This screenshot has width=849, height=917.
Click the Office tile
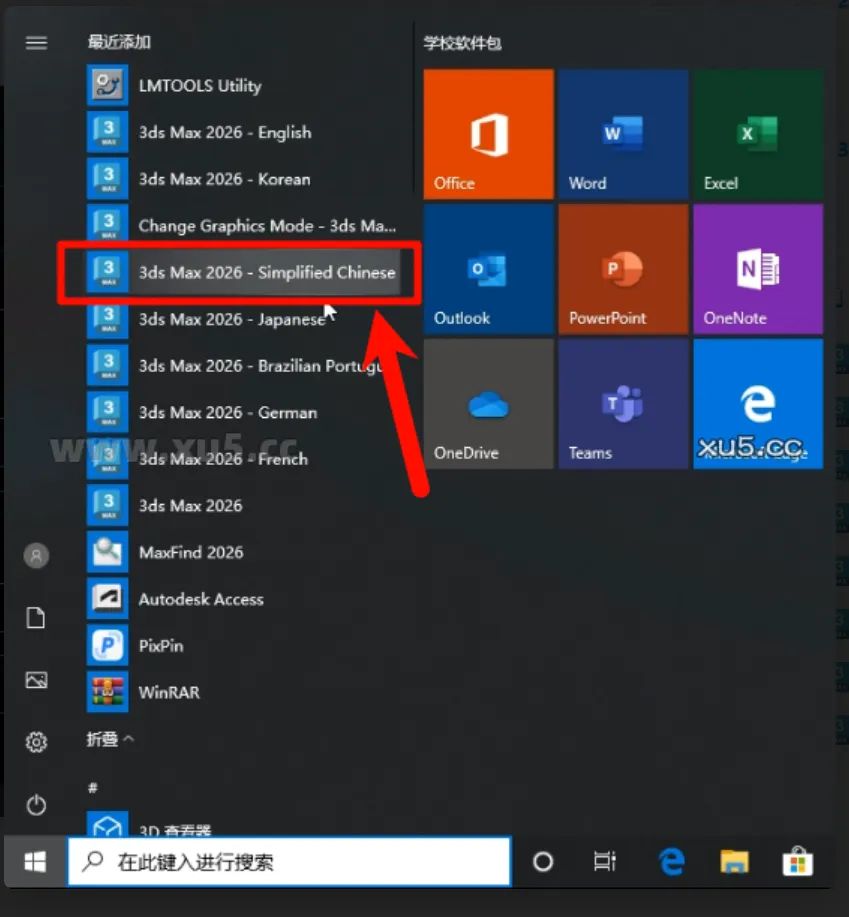coord(488,134)
